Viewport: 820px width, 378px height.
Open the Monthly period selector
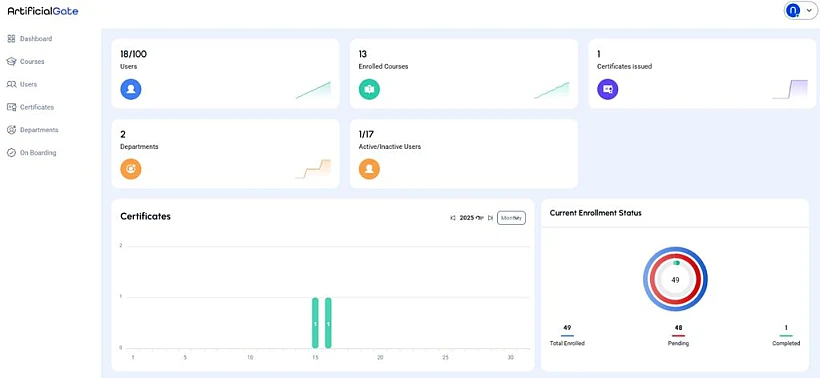[x=511, y=218]
